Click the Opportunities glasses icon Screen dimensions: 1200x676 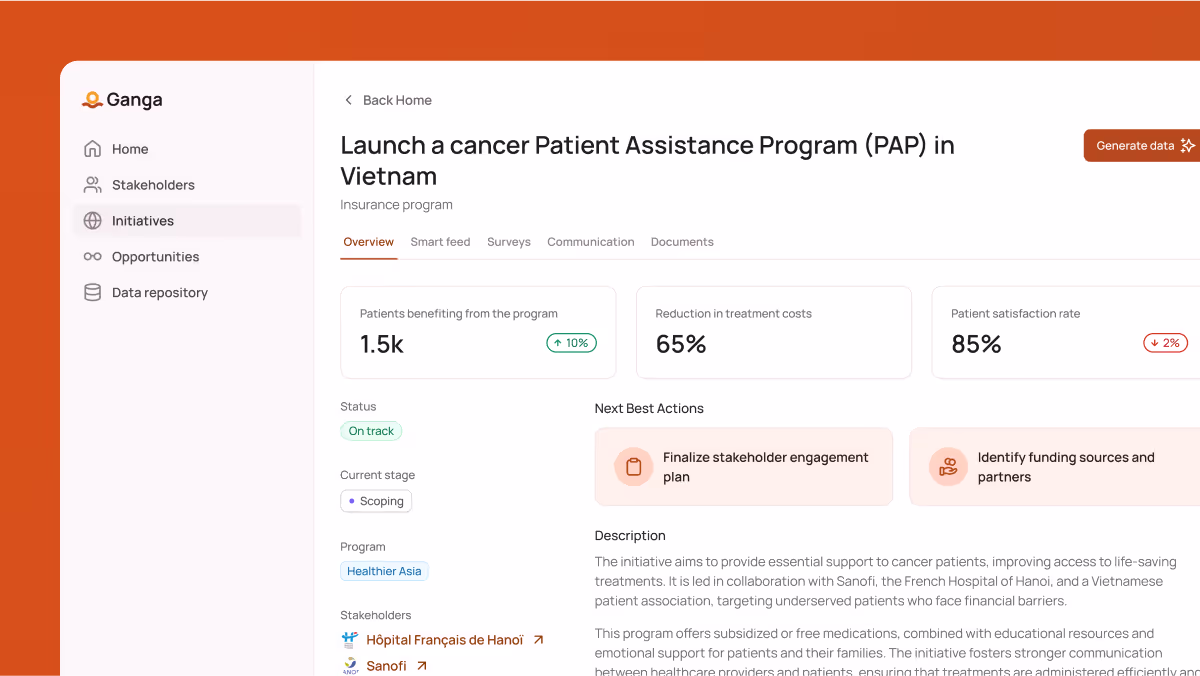[92, 257]
